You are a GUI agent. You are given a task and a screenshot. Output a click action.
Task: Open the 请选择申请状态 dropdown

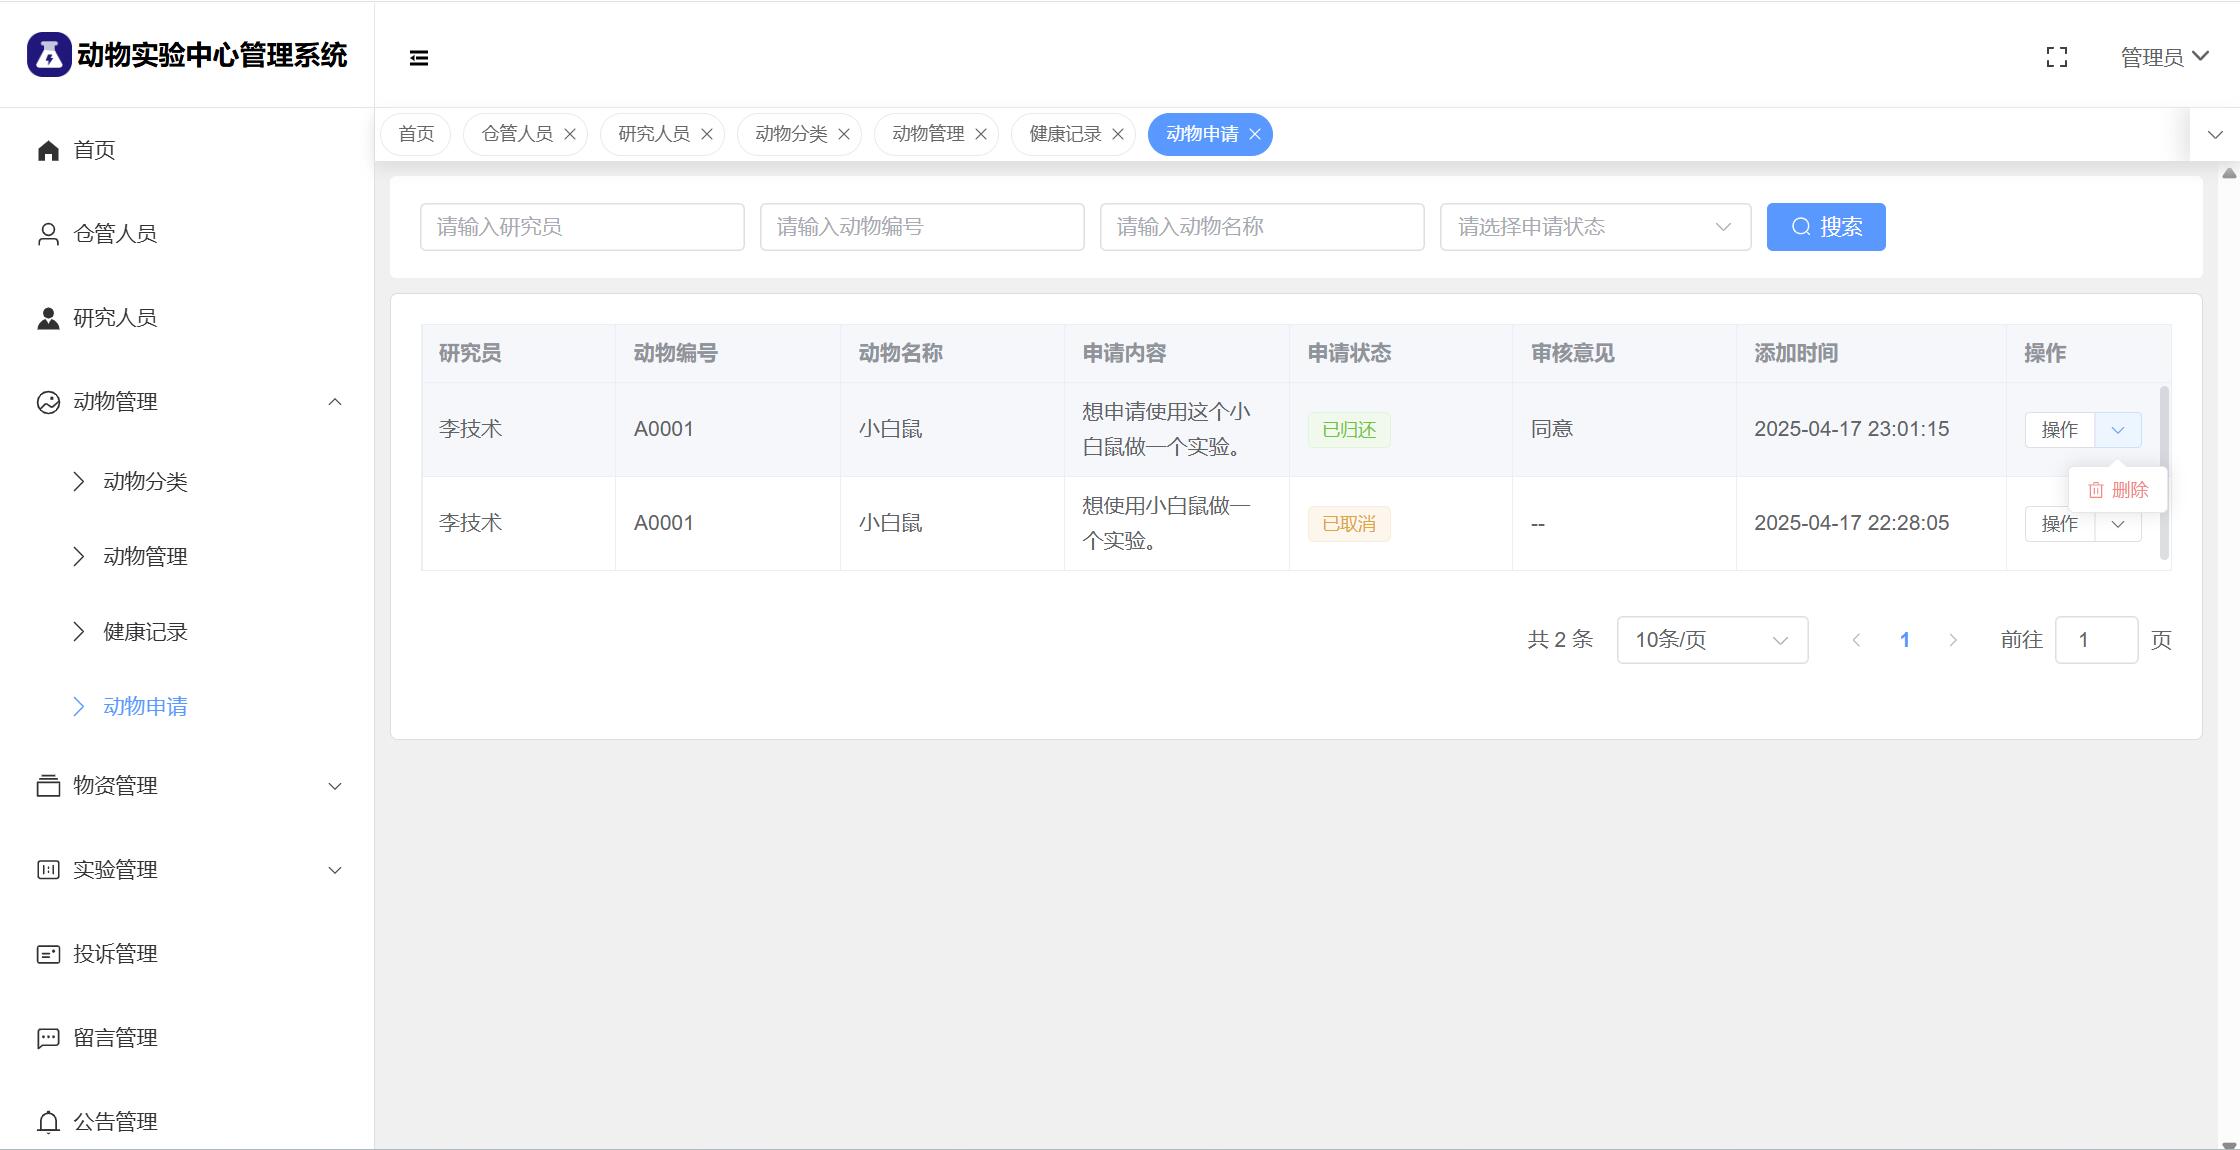tap(1595, 227)
